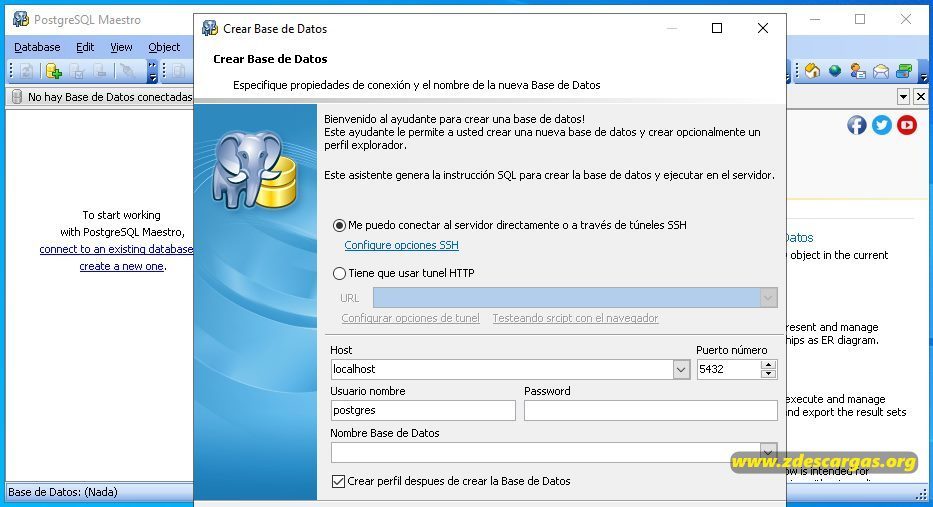Screen dimensions: 933x507
Task: Open the Object menu
Action: (x=164, y=47)
